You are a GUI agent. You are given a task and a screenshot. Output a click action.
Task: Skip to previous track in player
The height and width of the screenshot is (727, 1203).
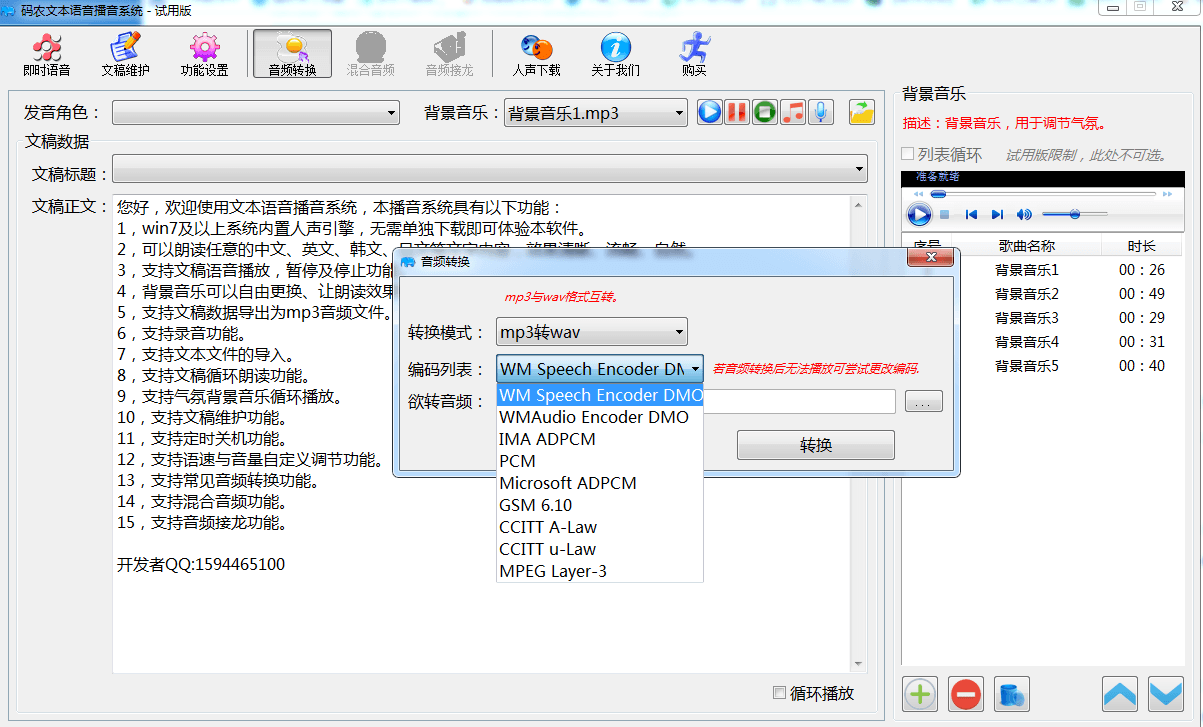pyautogui.click(x=971, y=214)
